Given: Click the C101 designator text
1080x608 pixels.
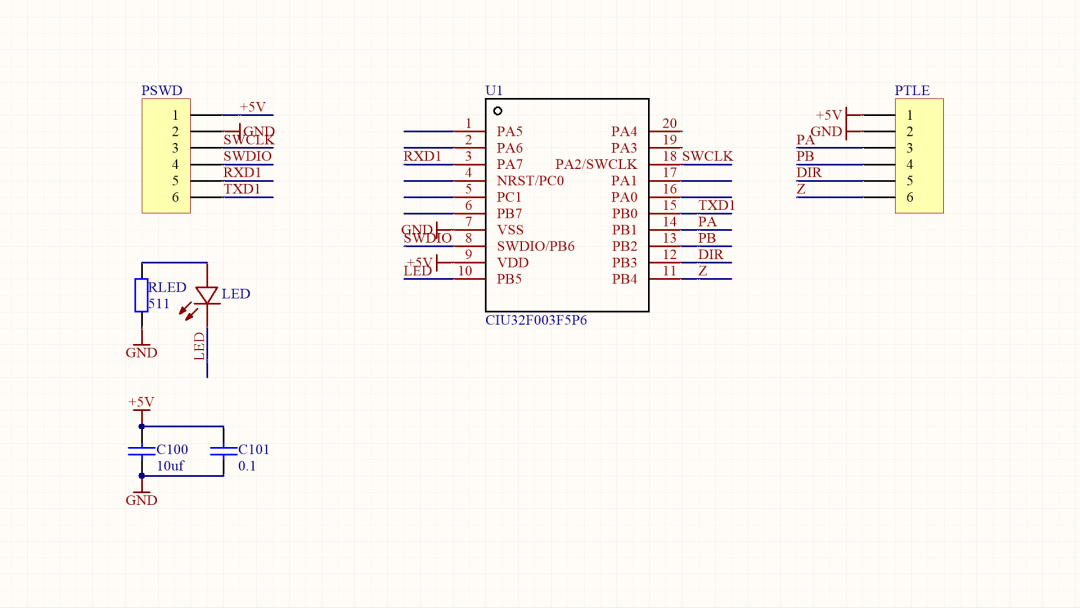Looking at the screenshot, I should (253, 450).
